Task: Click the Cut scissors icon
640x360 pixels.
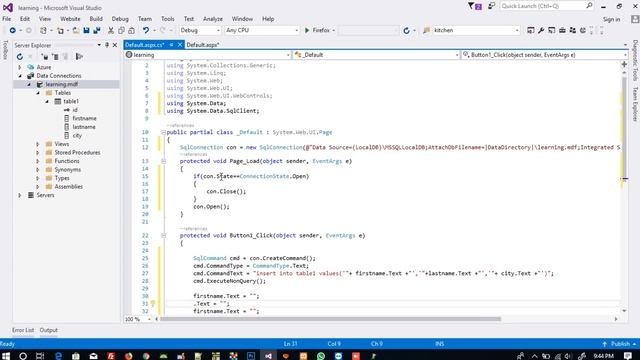Action: tap(111, 30)
